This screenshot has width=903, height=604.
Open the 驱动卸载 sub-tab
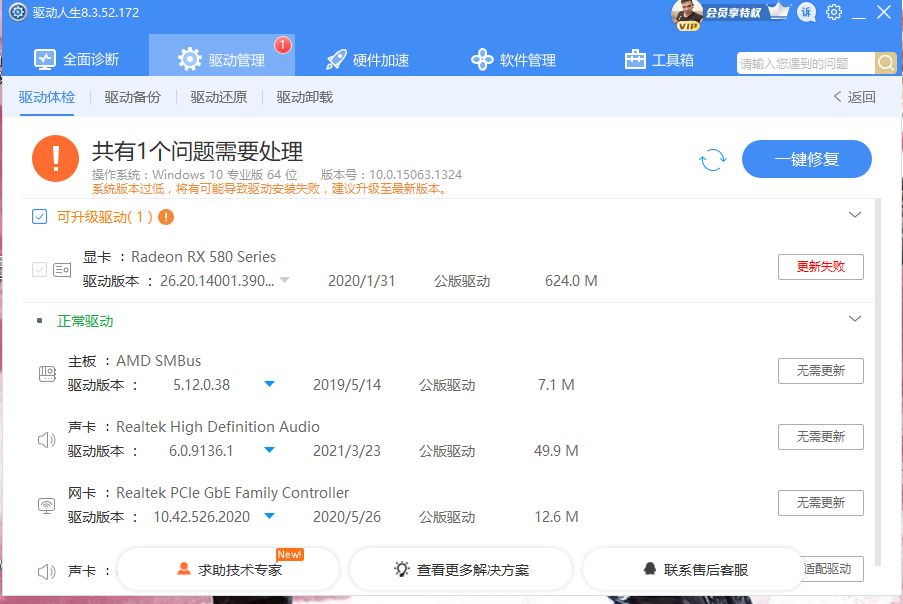[305, 97]
